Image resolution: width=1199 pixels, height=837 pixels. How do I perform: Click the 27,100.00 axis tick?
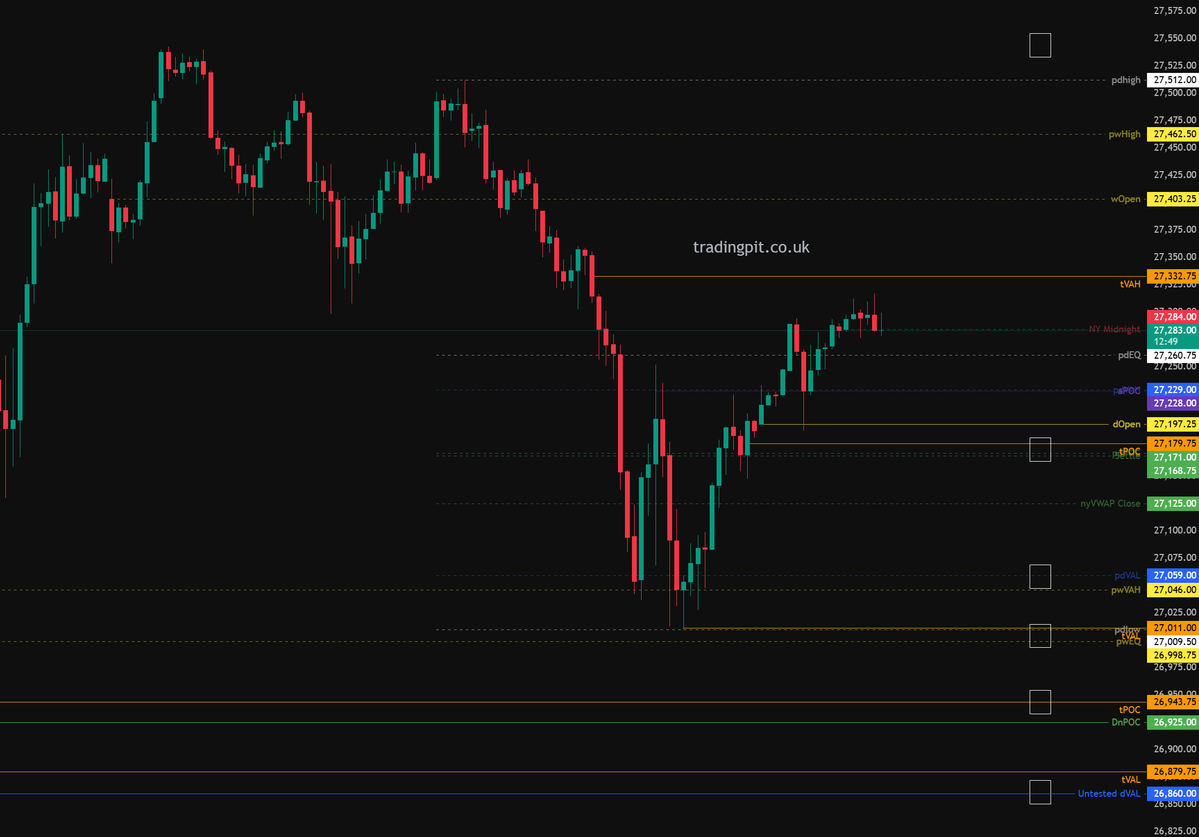point(1175,530)
